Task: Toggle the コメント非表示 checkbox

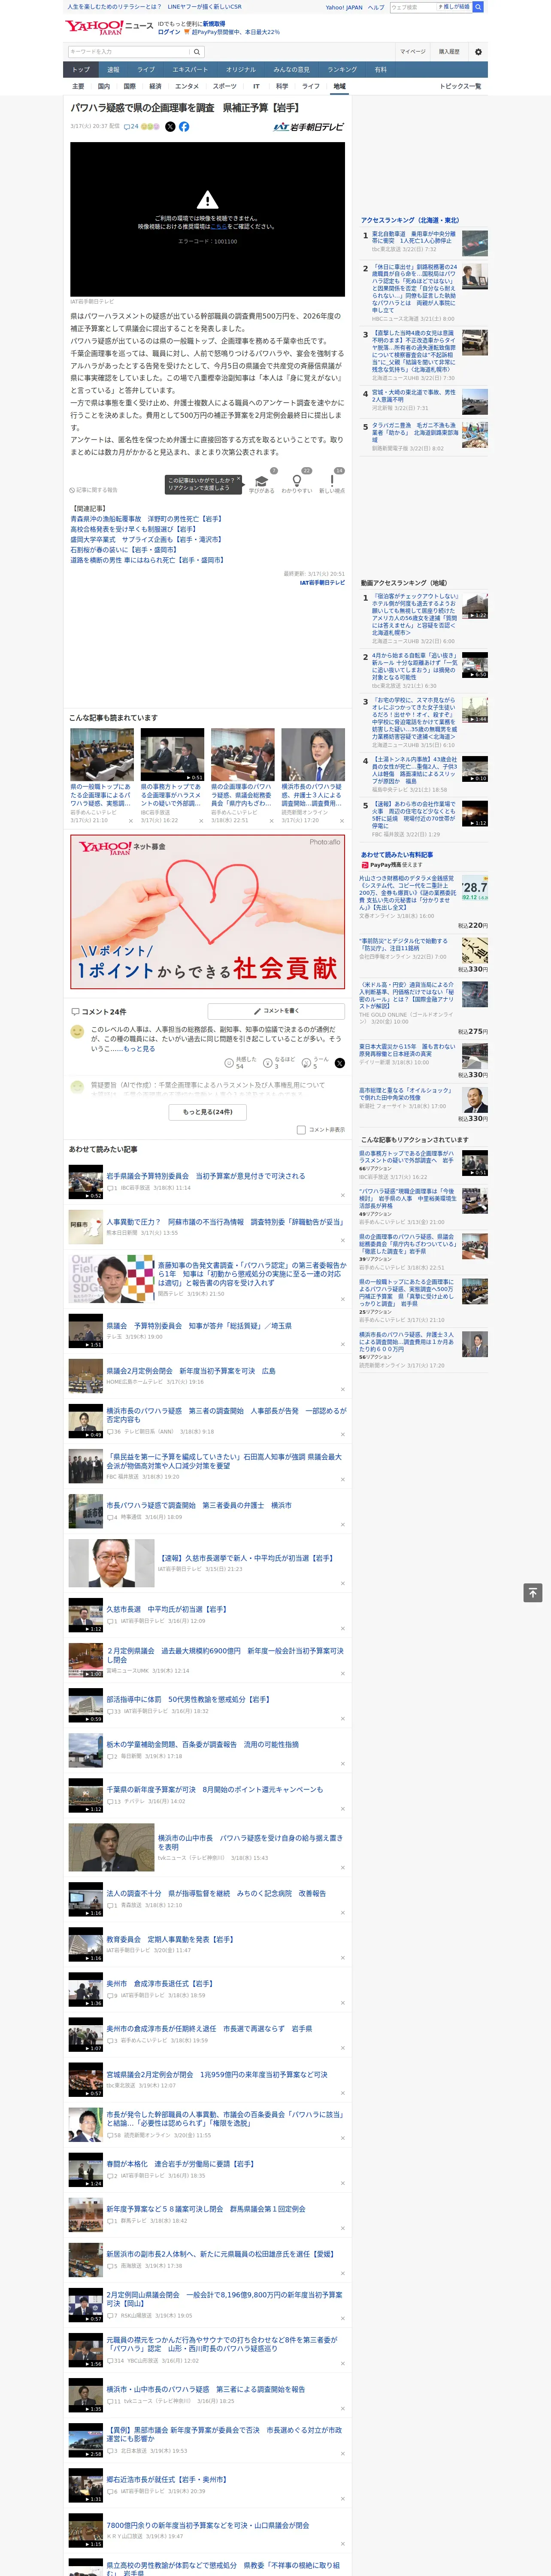Action: (x=301, y=1130)
